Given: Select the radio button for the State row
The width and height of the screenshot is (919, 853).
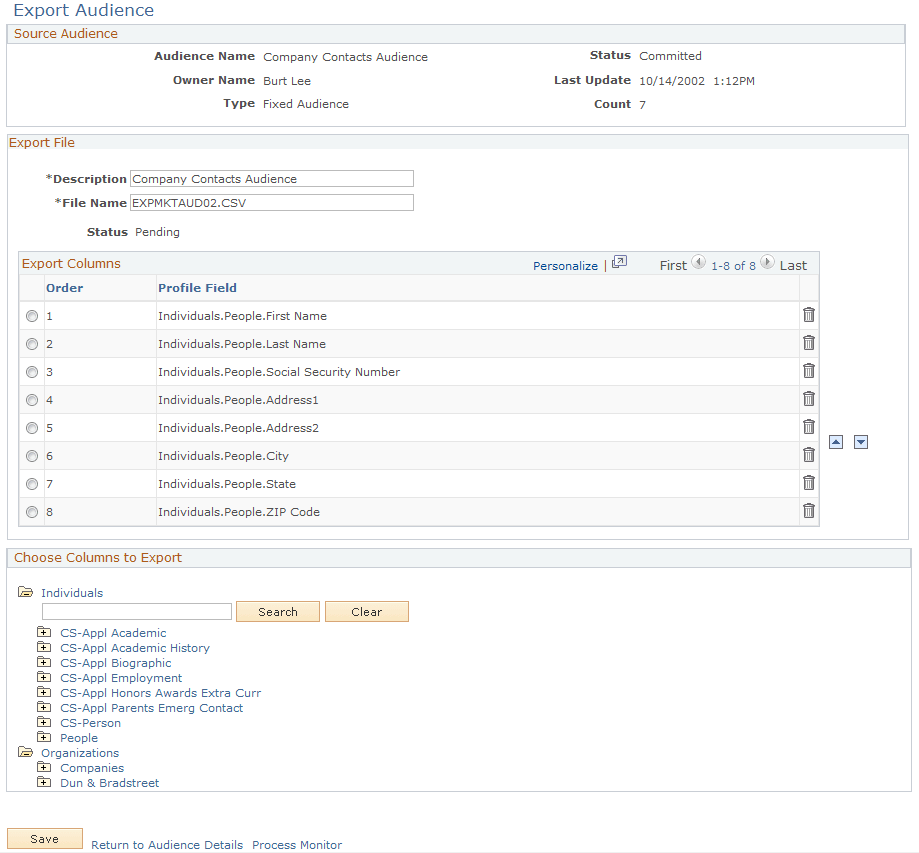Looking at the screenshot, I should pos(31,483).
